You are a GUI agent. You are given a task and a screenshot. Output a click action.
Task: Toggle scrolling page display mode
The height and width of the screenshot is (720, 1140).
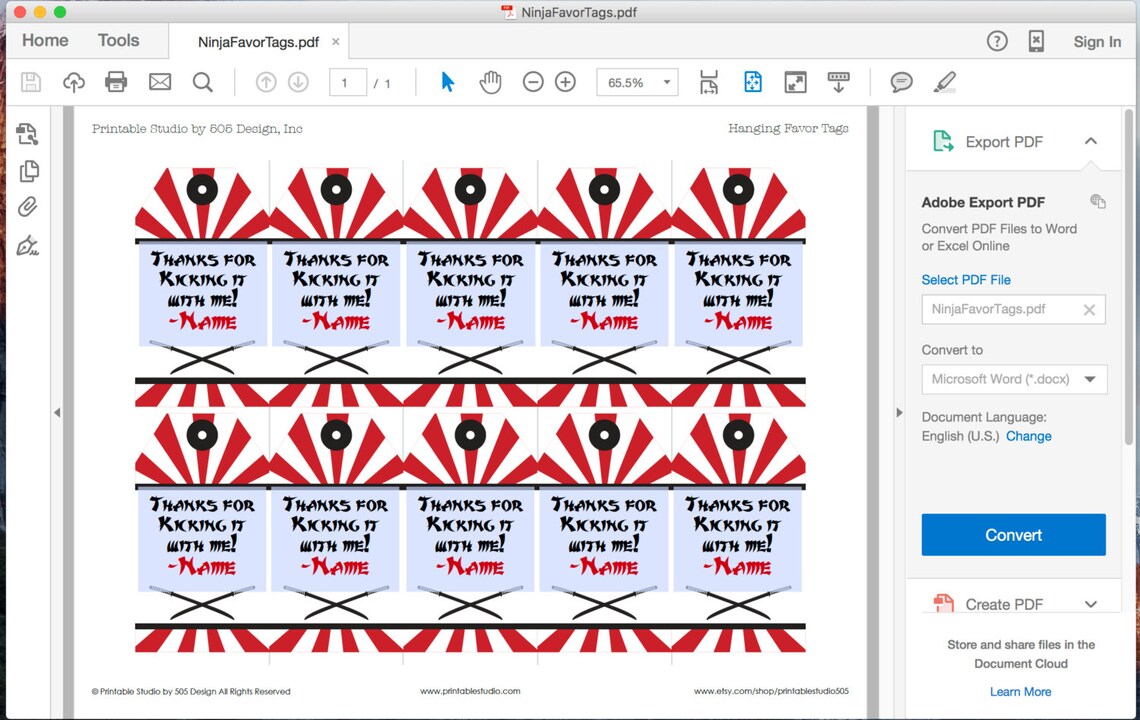[x=839, y=82]
